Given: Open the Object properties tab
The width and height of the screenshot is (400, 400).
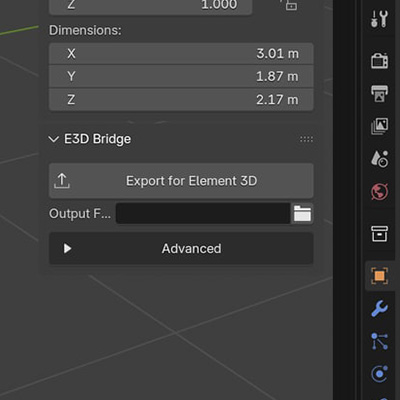Looking at the screenshot, I should click(x=379, y=276).
